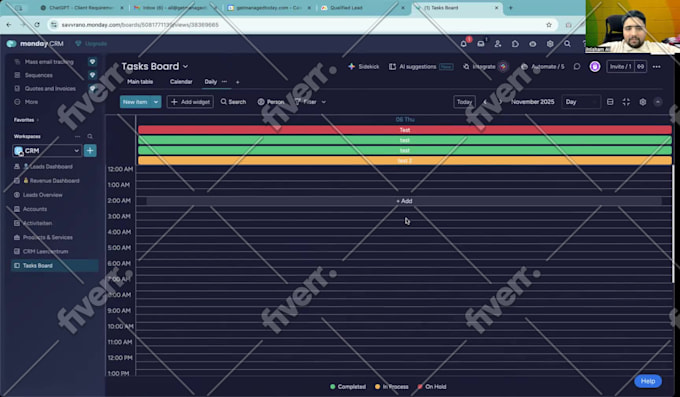Click the split view layout icon
Screen dimensions: 680x397
610,102
